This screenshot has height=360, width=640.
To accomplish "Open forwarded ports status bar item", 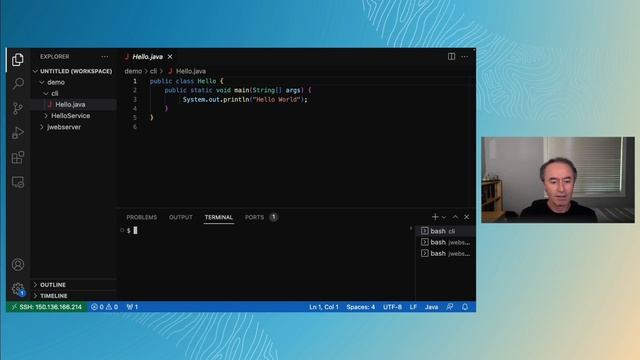I will (132, 307).
